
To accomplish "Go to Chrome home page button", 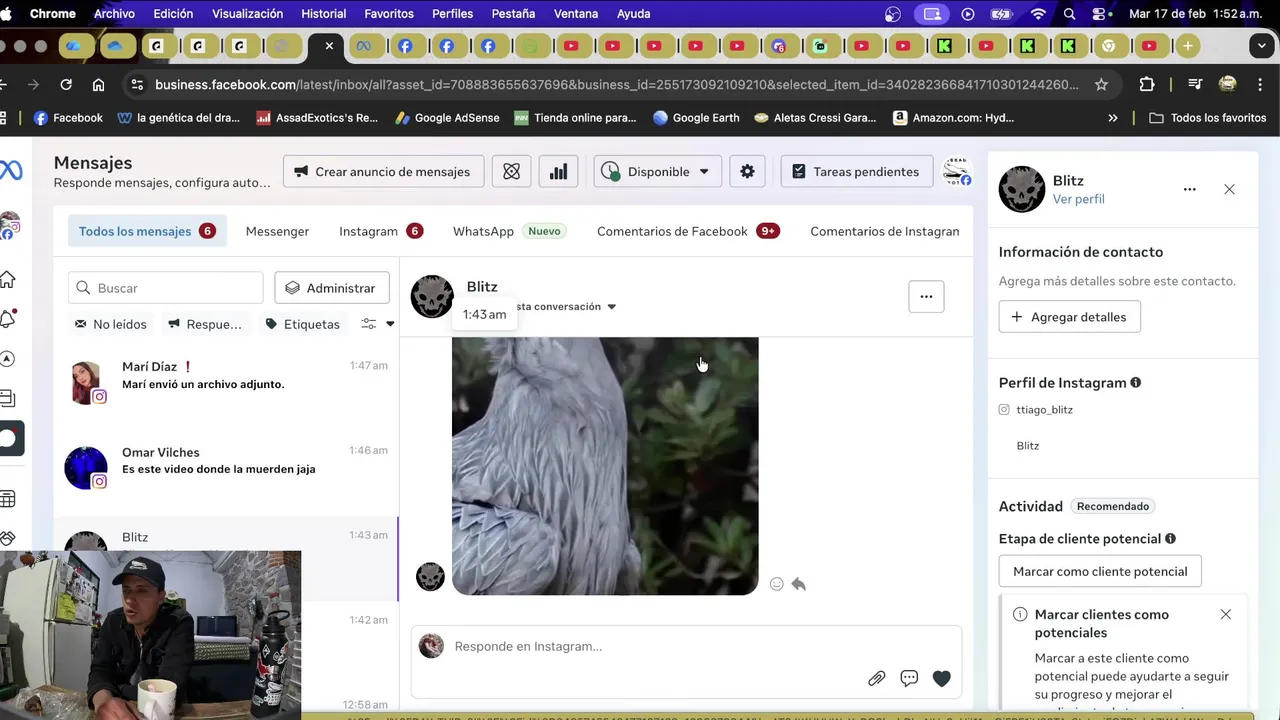I will 98,85.
